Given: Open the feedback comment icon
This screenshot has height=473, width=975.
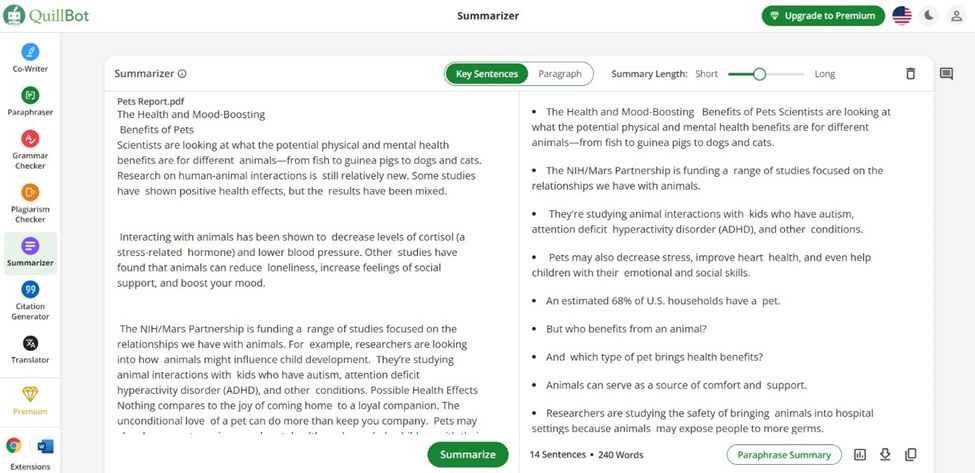Looking at the screenshot, I should pos(946,74).
